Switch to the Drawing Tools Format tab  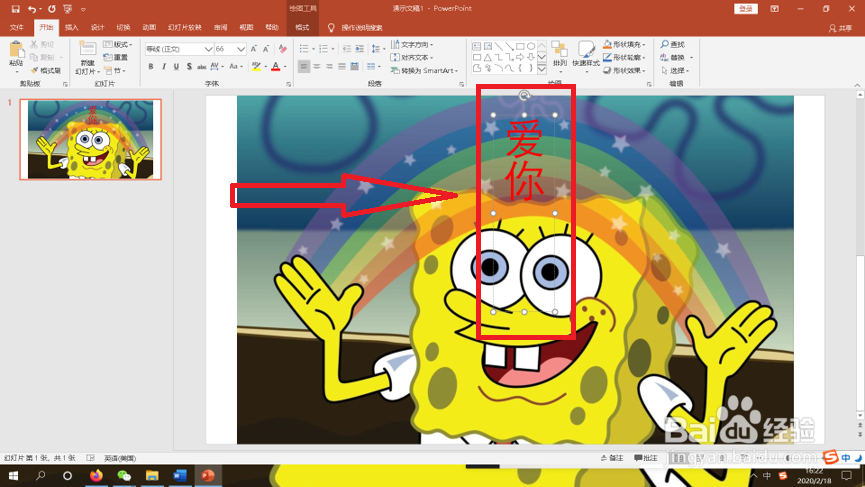point(302,28)
